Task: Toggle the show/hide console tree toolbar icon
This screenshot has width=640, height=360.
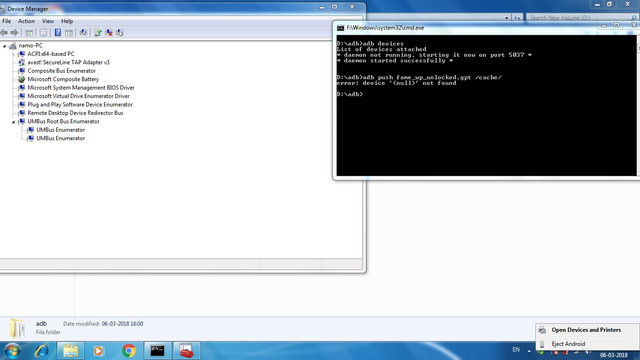Action: [29, 33]
